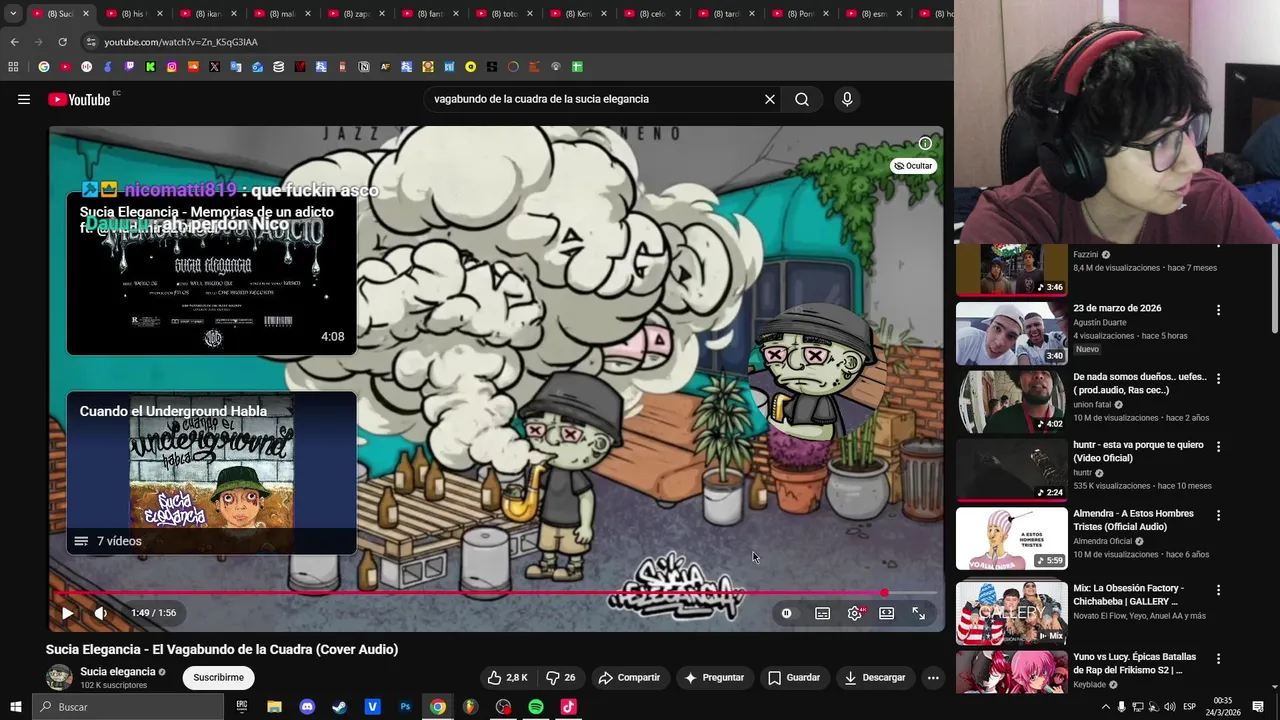This screenshot has width=1280, height=720.
Task: Click the Preguntar button
Action: coord(714,677)
